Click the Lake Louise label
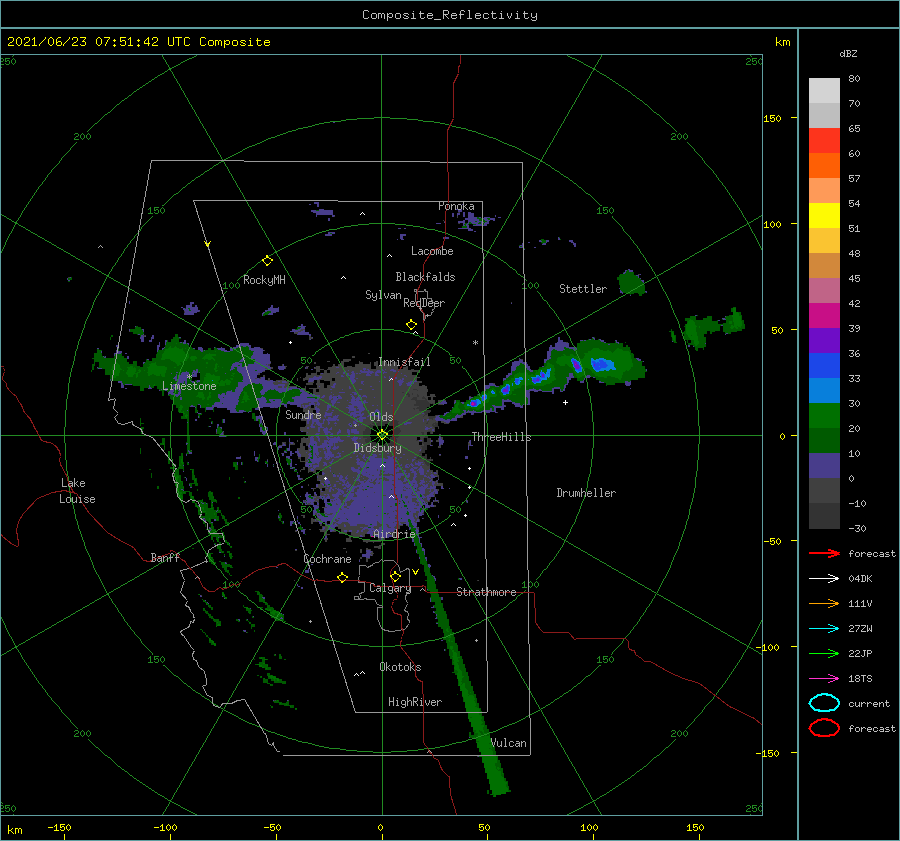Viewport: 900px width, 841px height. point(77,491)
